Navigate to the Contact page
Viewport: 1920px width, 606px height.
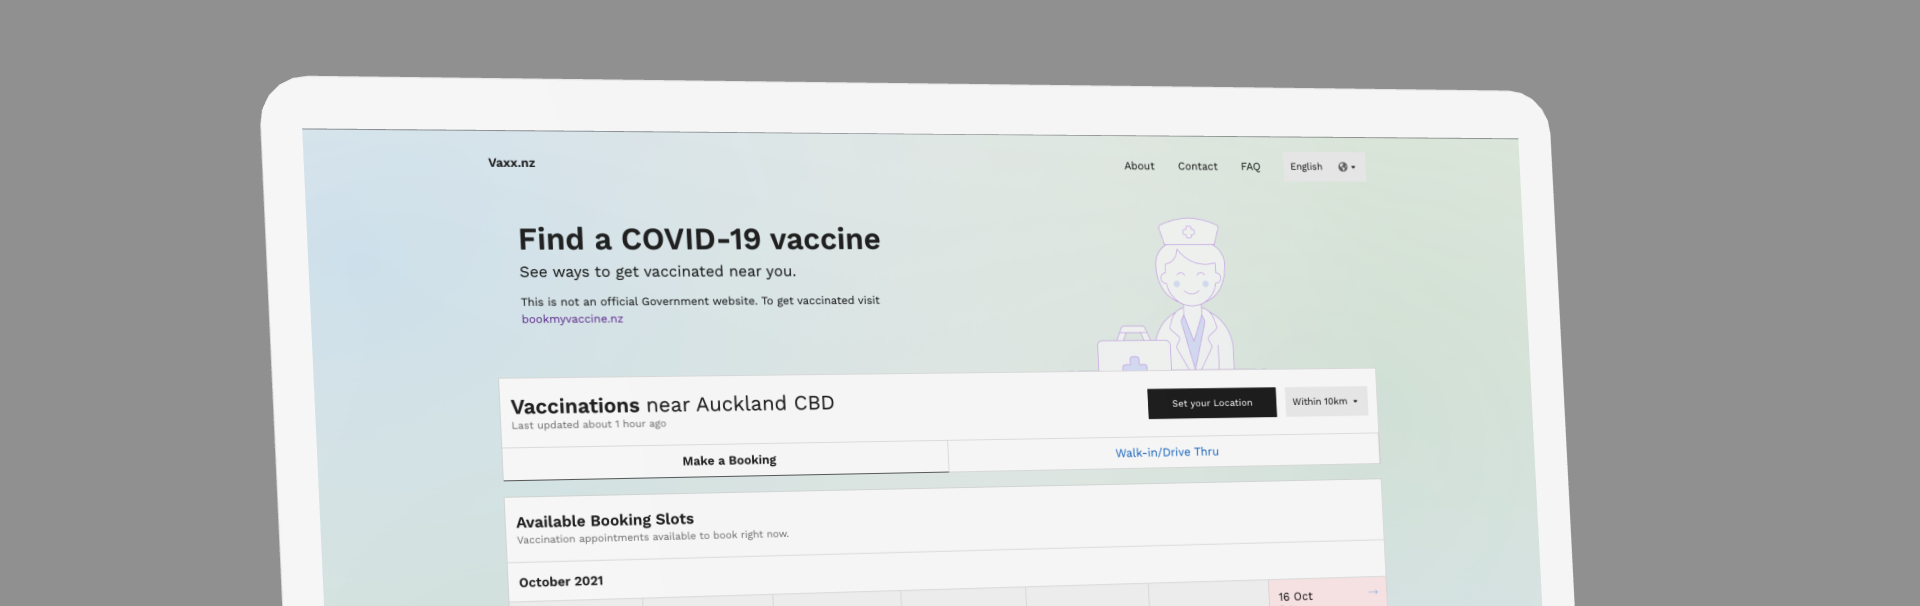[x=1197, y=166]
